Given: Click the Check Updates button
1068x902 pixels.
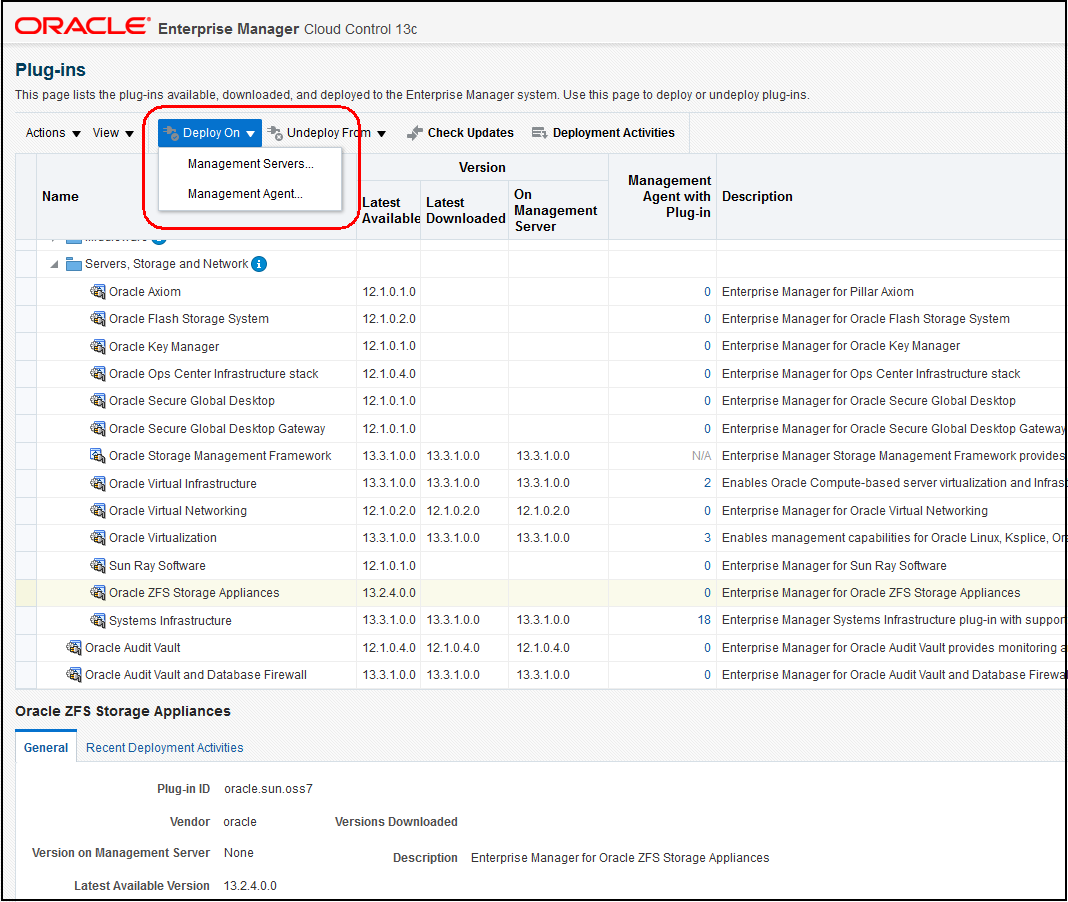Looking at the screenshot, I should click(460, 133).
